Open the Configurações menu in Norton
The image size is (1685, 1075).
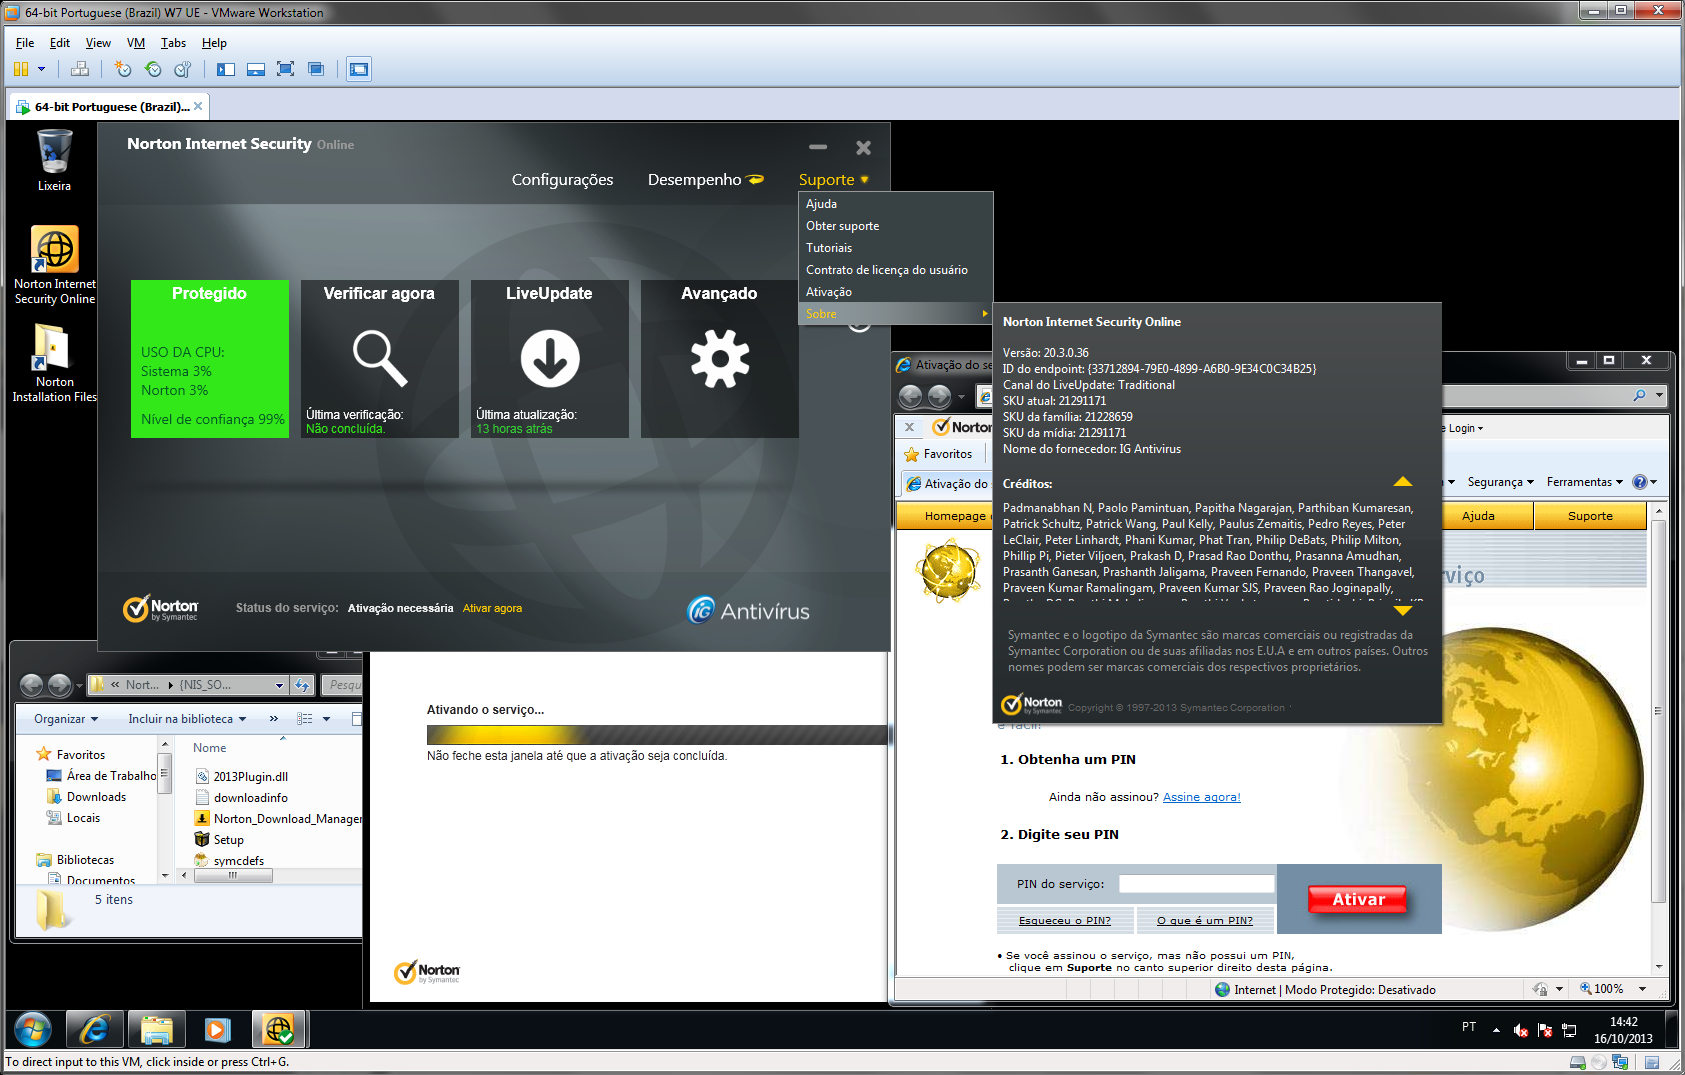coord(562,180)
